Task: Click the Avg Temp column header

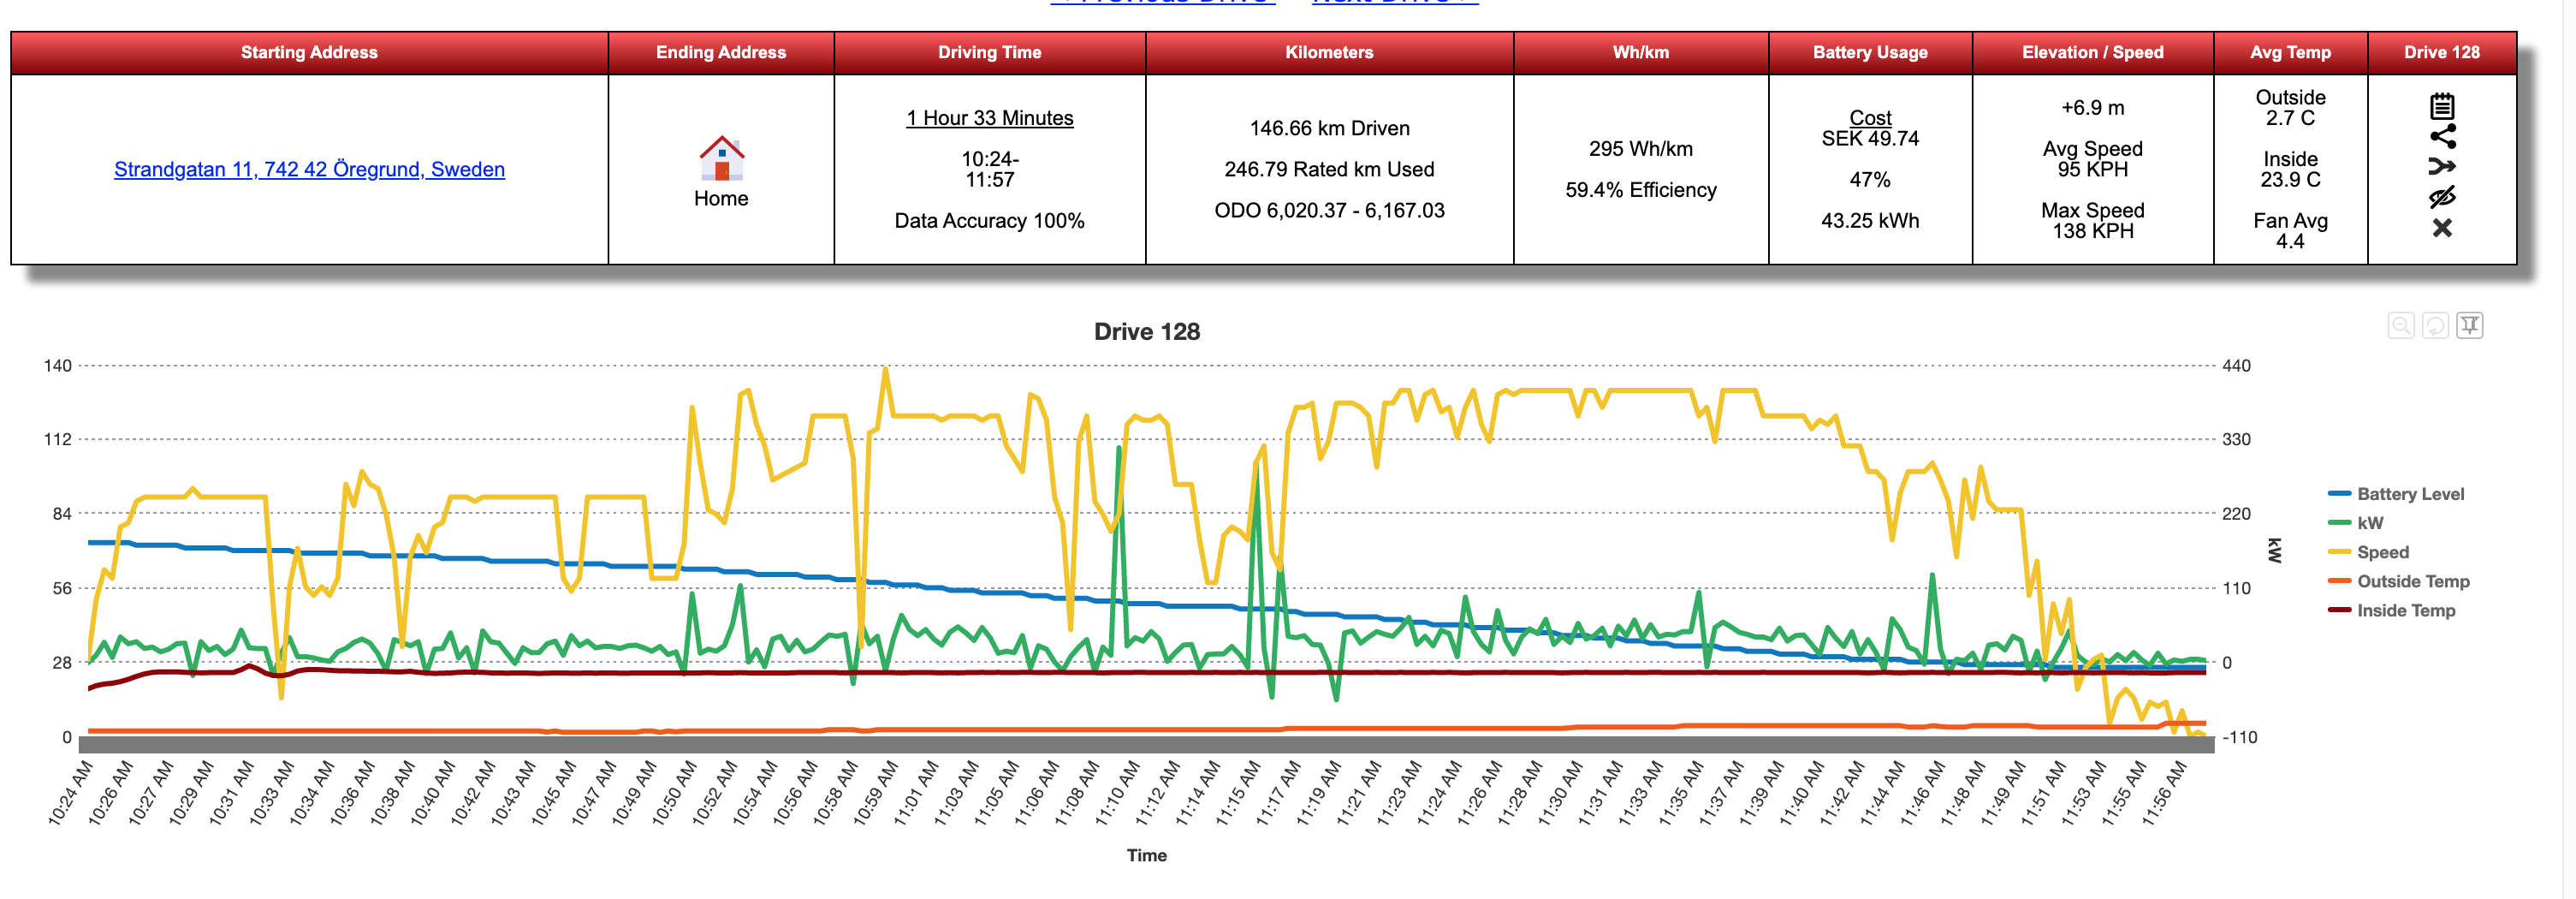Action: point(2290,53)
